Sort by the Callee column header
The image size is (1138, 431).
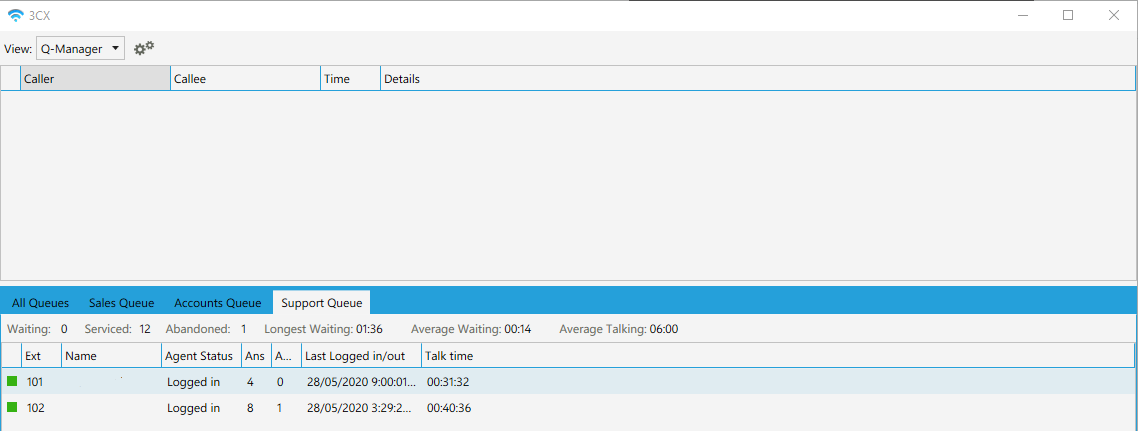pos(246,78)
